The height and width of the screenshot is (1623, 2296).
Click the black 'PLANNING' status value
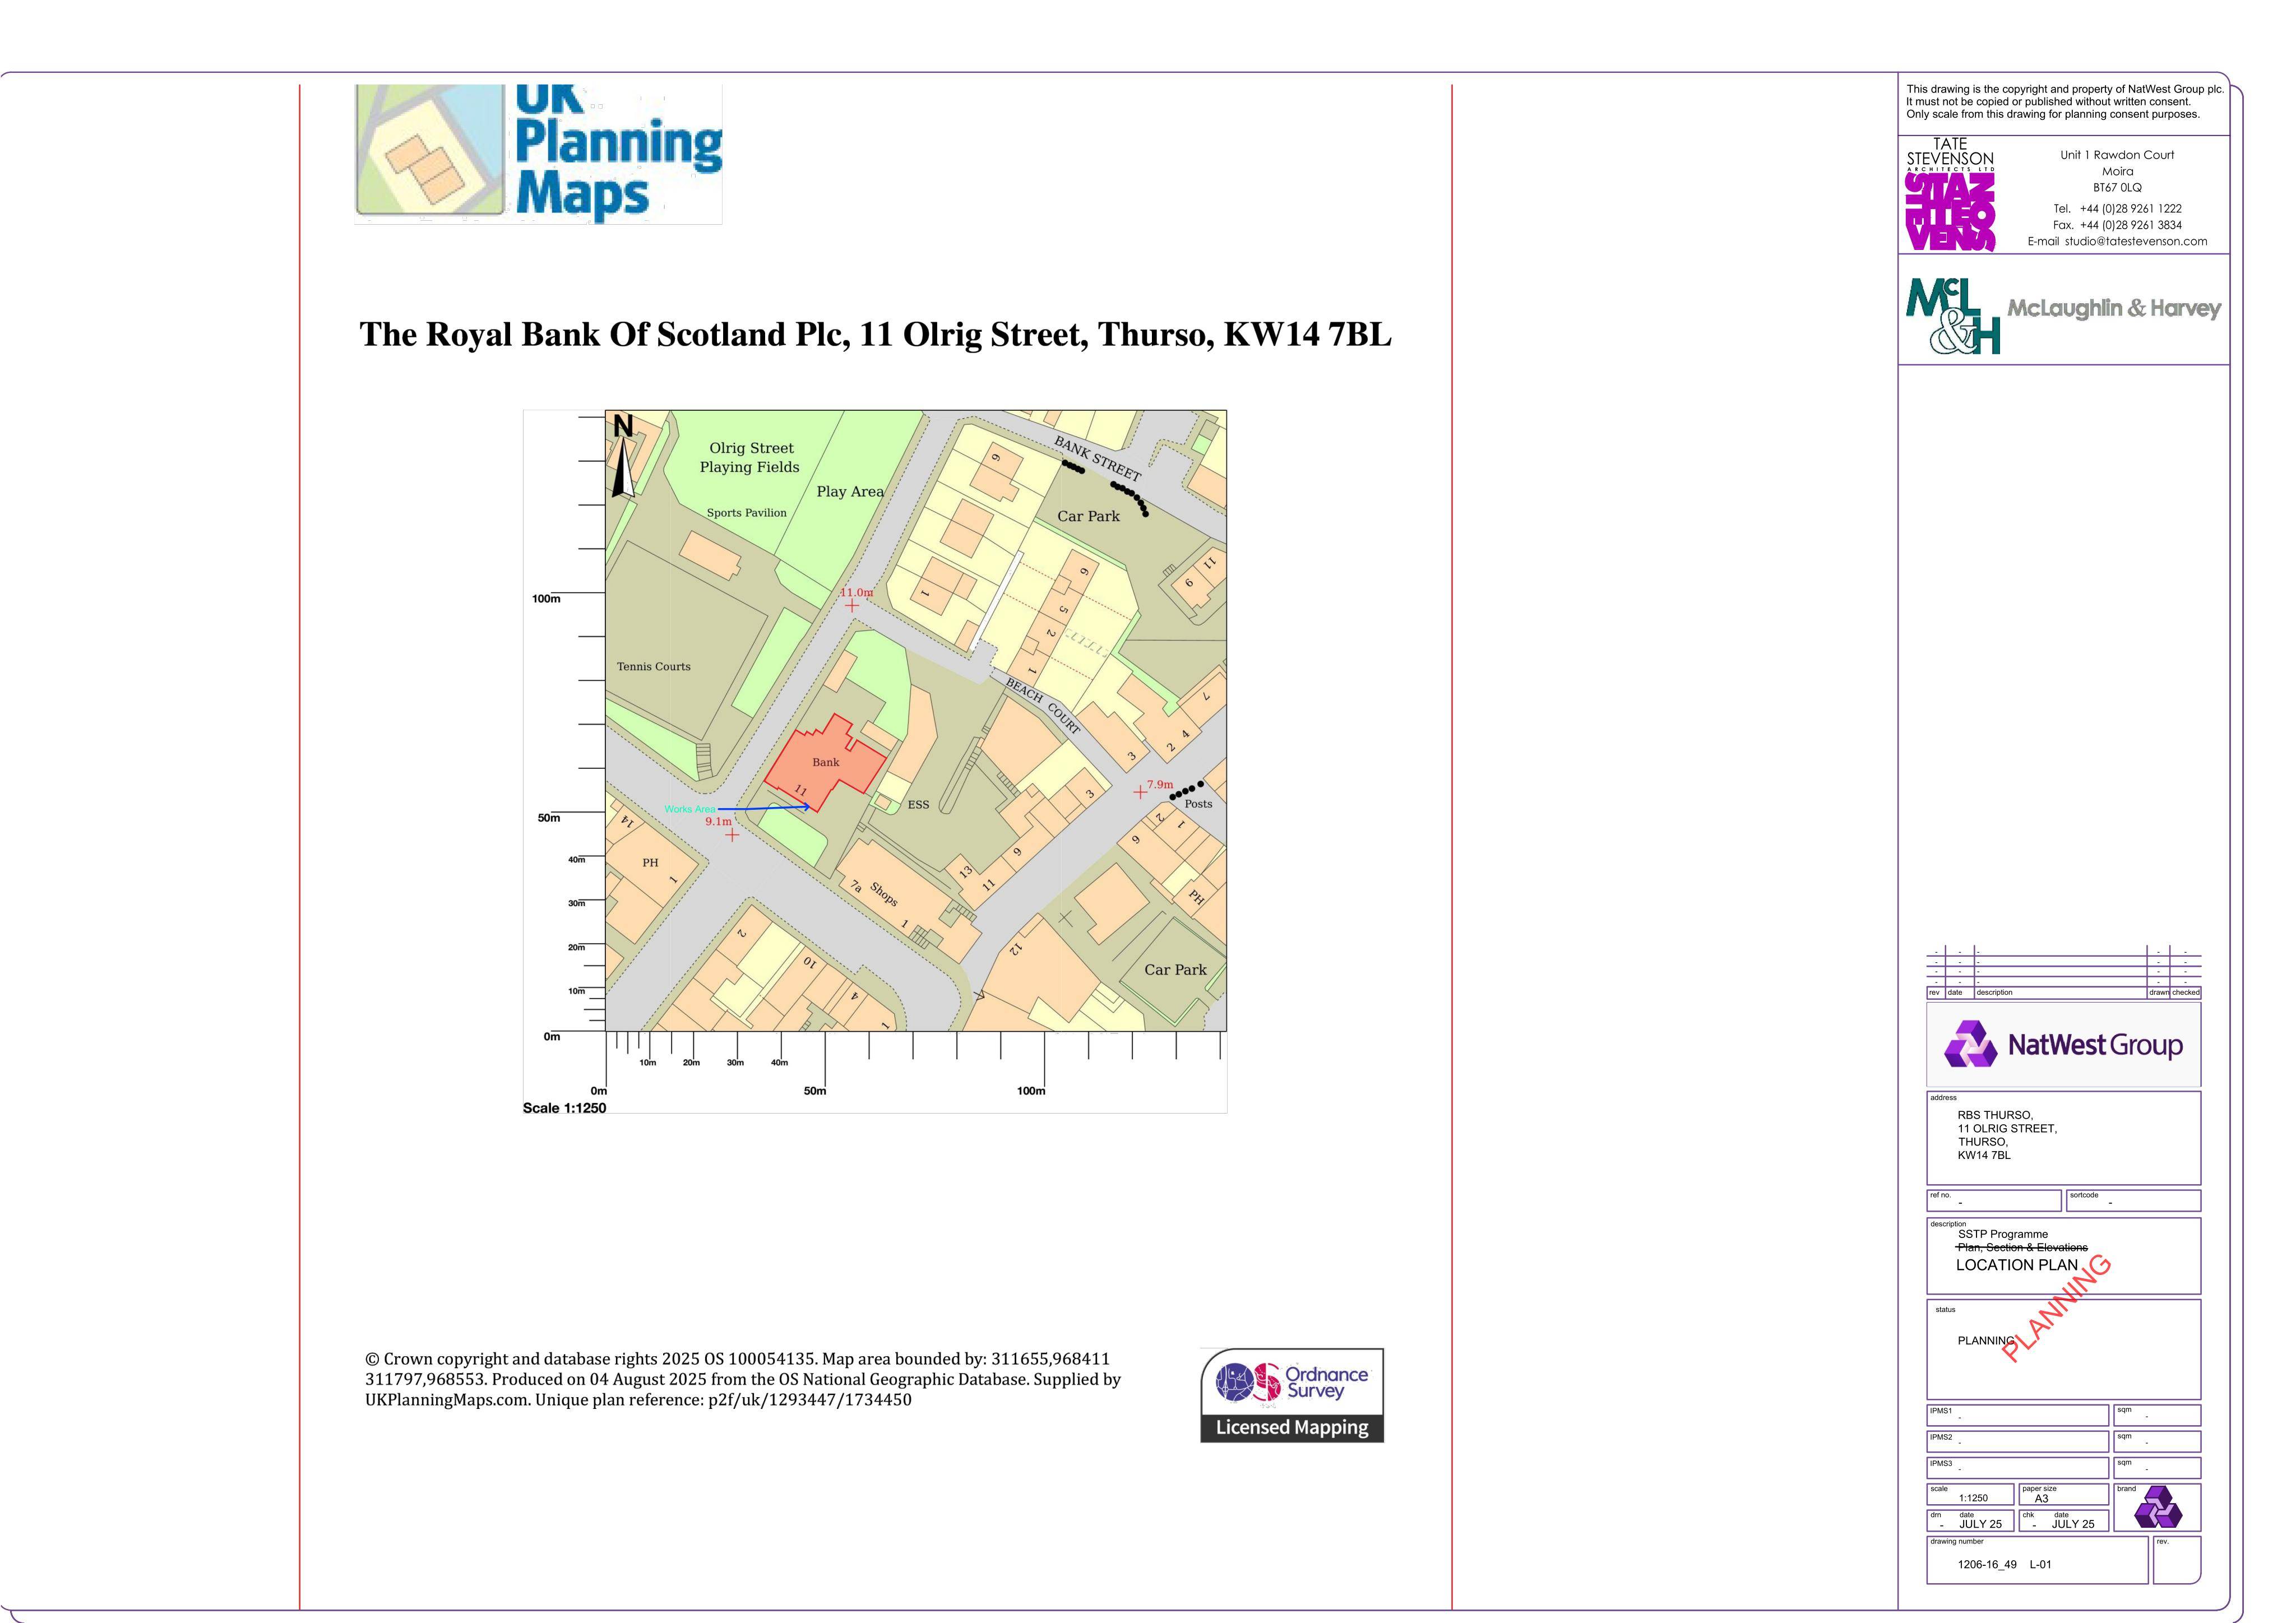point(1986,1341)
